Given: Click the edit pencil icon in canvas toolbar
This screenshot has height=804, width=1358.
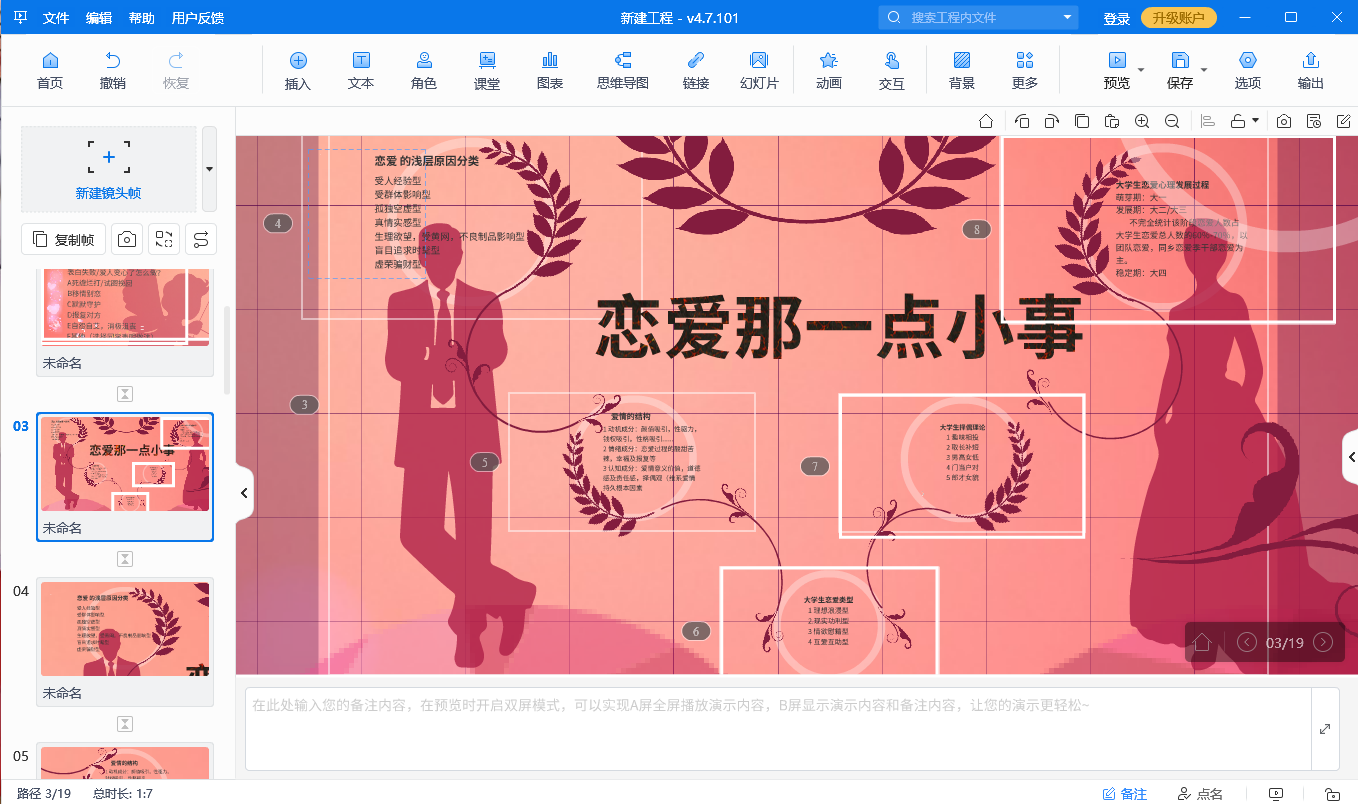Looking at the screenshot, I should pyautogui.click(x=1344, y=121).
